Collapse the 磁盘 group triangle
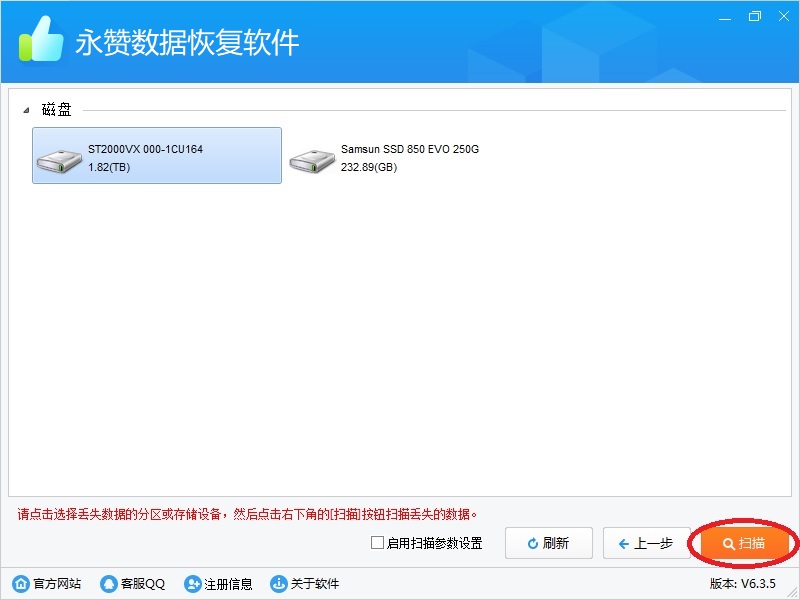 click(x=25, y=110)
